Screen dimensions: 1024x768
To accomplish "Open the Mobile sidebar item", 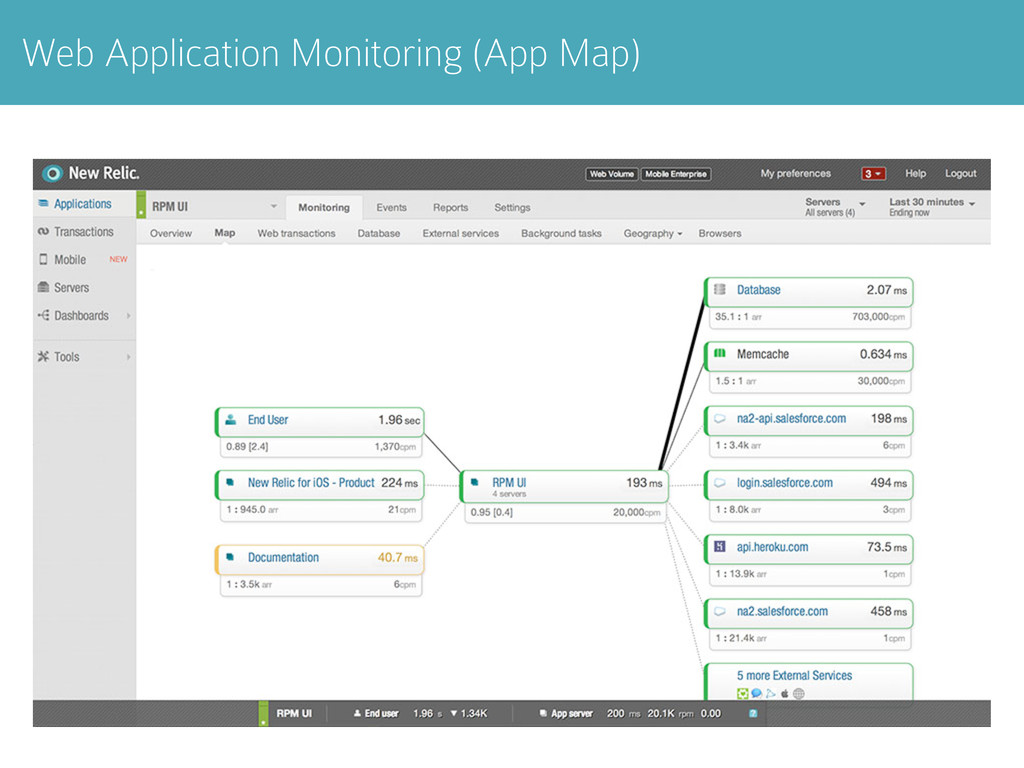I will [70, 260].
